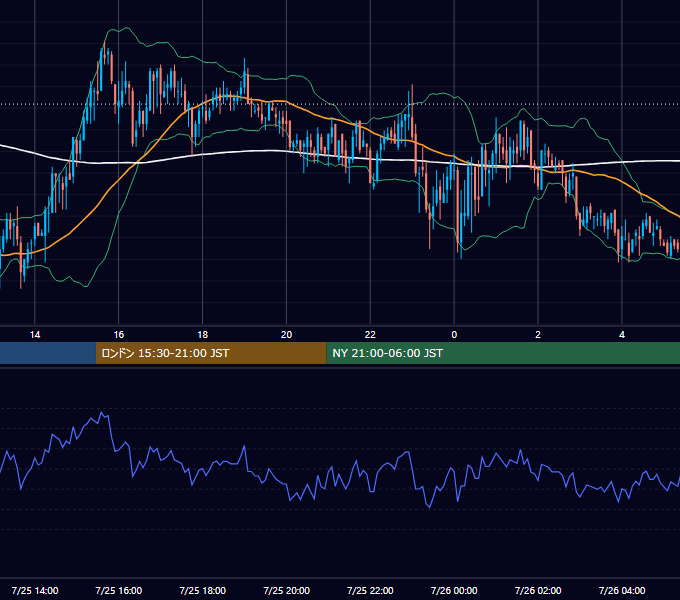Click the blue session bar before London
The image size is (680, 600).
pyautogui.click(x=48, y=353)
